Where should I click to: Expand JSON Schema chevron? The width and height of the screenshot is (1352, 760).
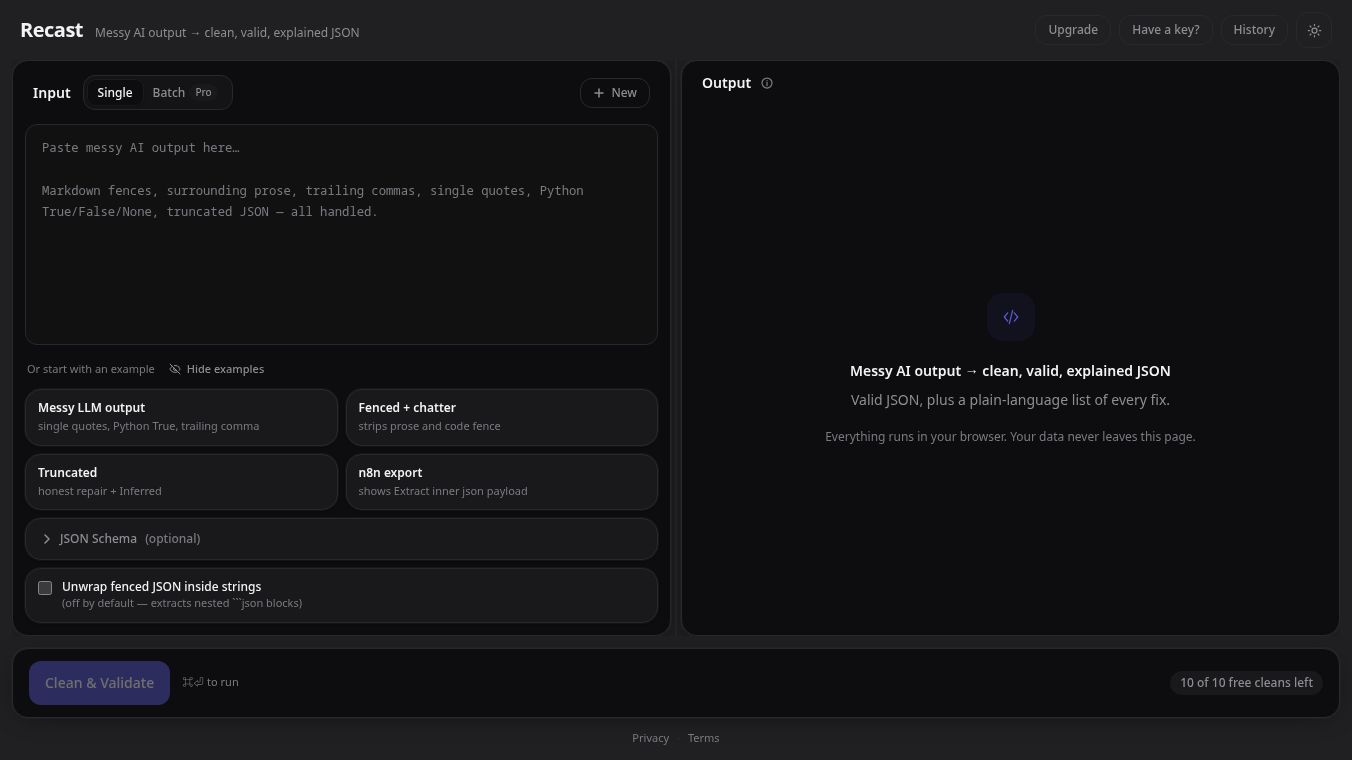46,539
